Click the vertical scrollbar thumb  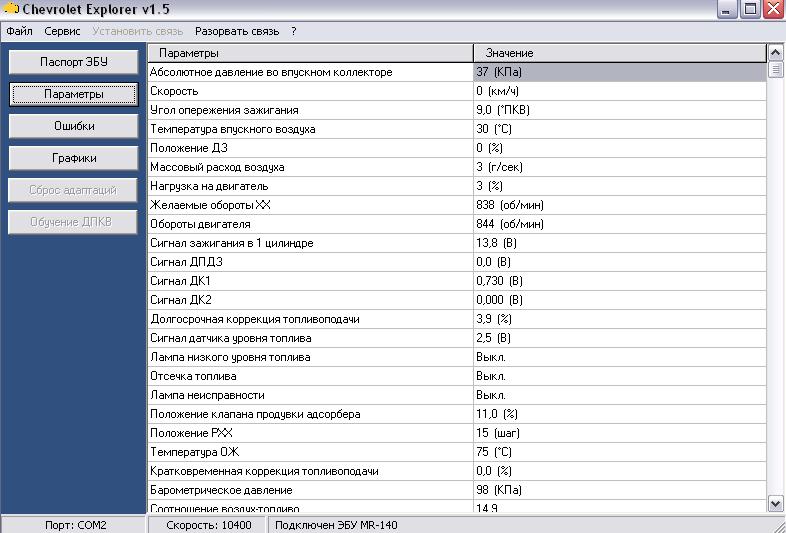coord(775,71)
